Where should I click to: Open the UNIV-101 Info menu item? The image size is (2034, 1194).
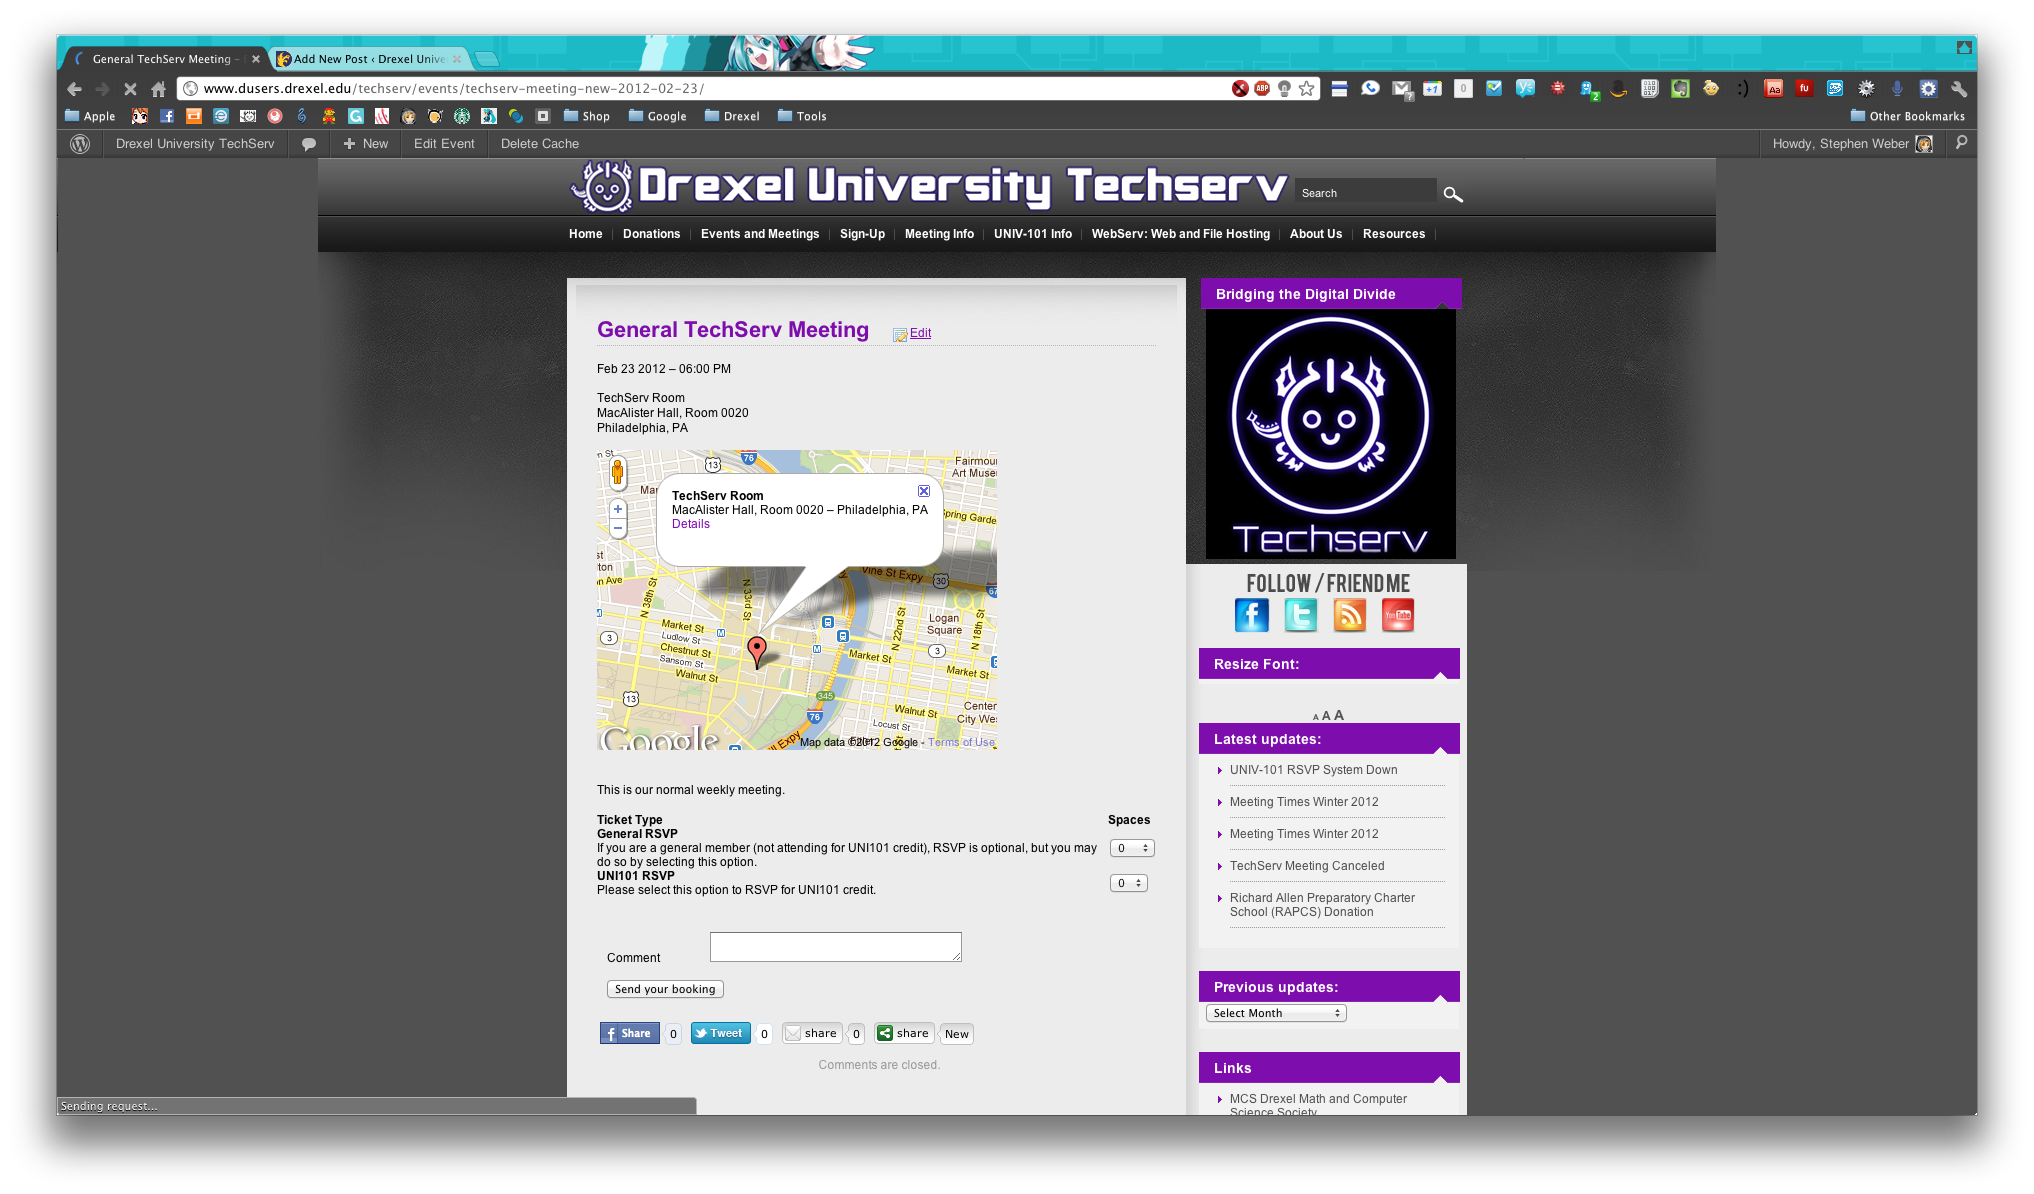pyautogui.click(x=1033, y=234)
